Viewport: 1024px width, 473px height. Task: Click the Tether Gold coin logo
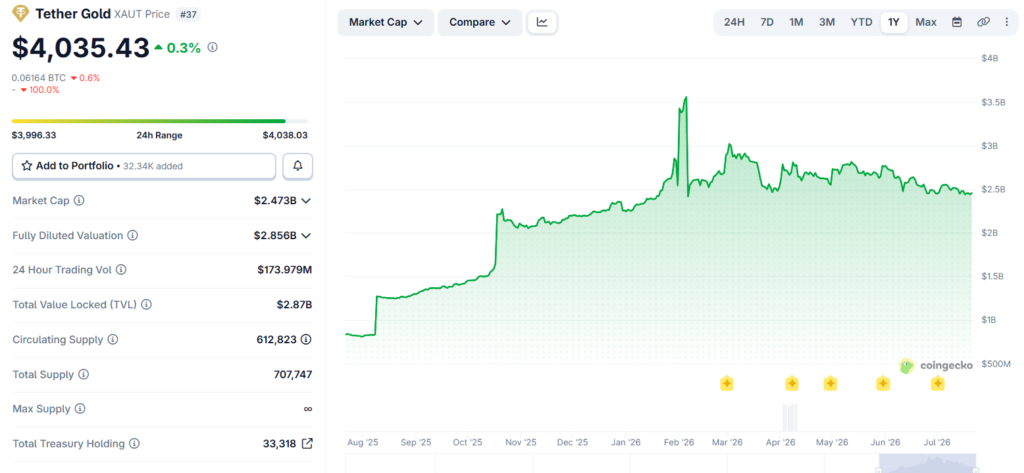tap(22, 14)
